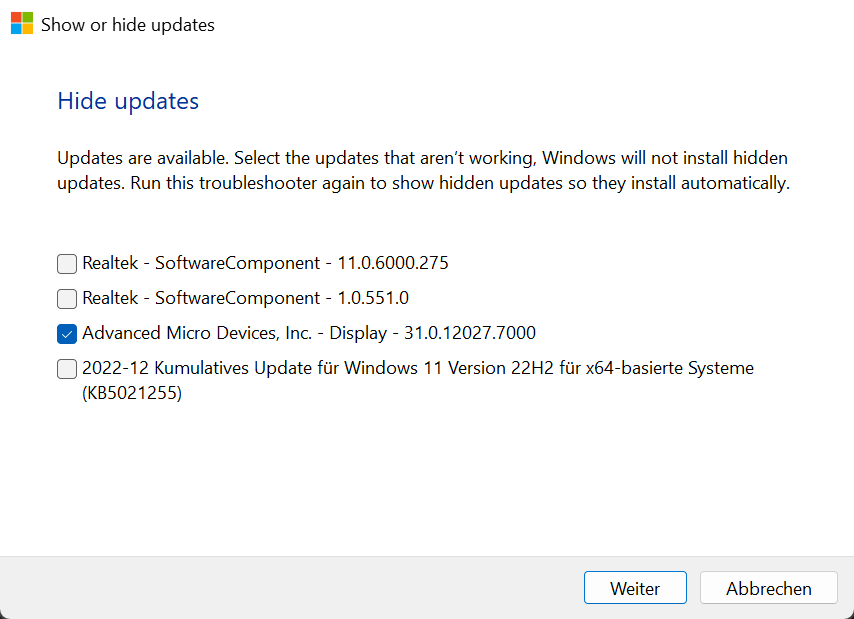Check the Realtek SoftwareComponent 11.0.6000.275 checkbox
Screen dimensions: 854x619
pyautogui.click(x=67, y=264)
